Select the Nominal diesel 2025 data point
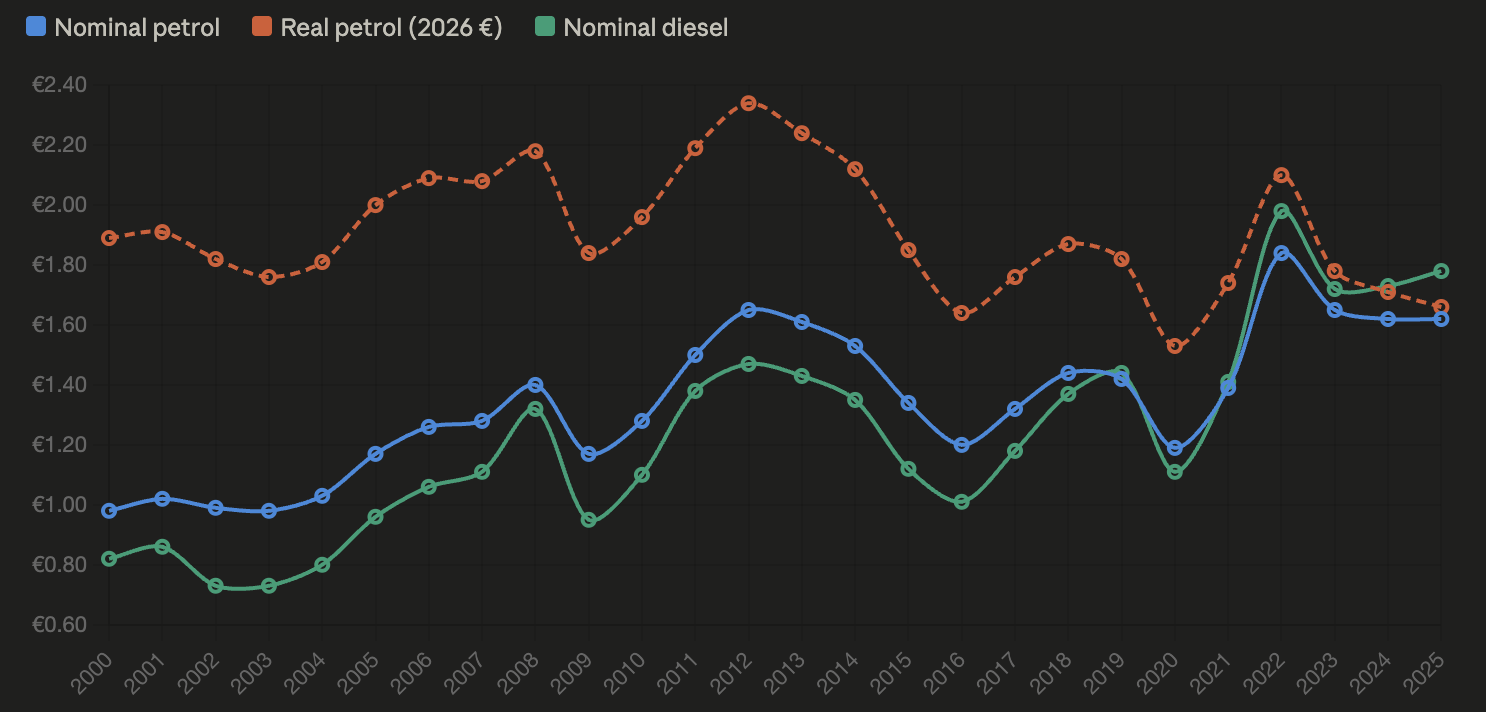 [x=1441, y=271]
